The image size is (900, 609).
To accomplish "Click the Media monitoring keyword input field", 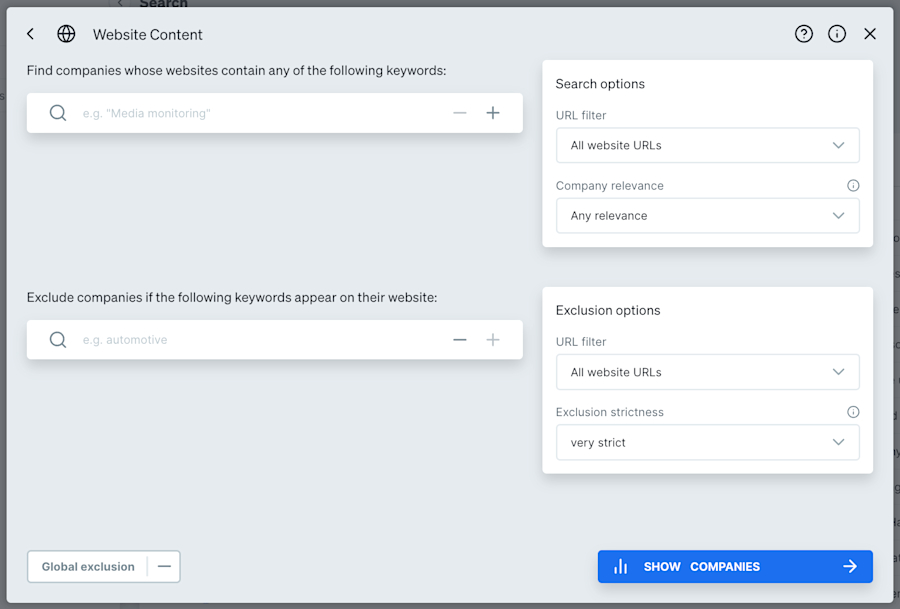I will (x=250, y=112).
